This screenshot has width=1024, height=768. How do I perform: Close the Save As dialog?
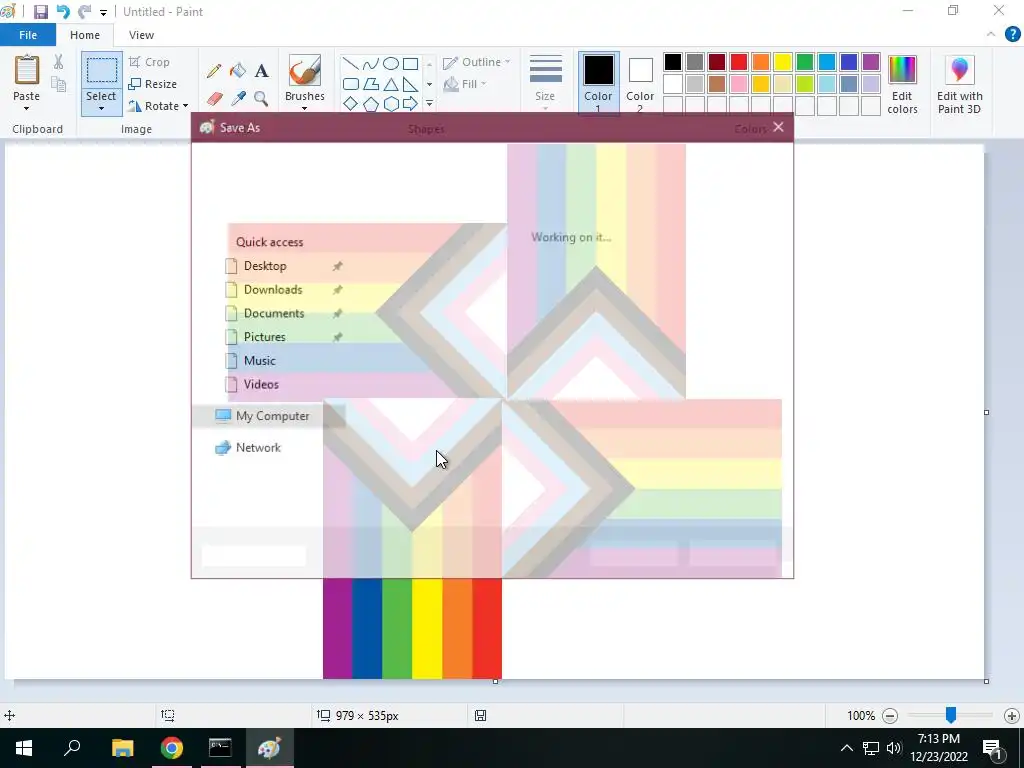(778, 127)
